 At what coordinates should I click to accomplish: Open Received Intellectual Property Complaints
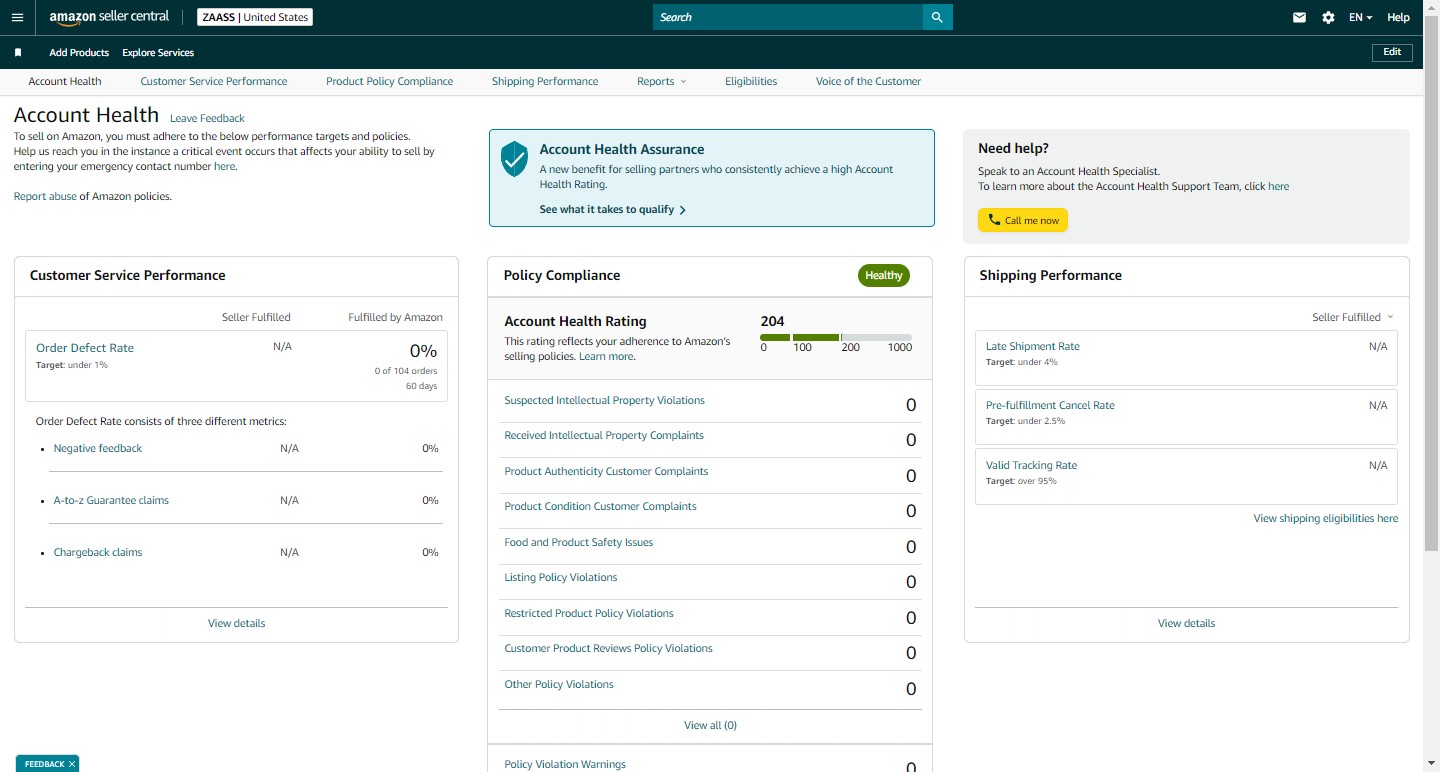tap(604, 435)
